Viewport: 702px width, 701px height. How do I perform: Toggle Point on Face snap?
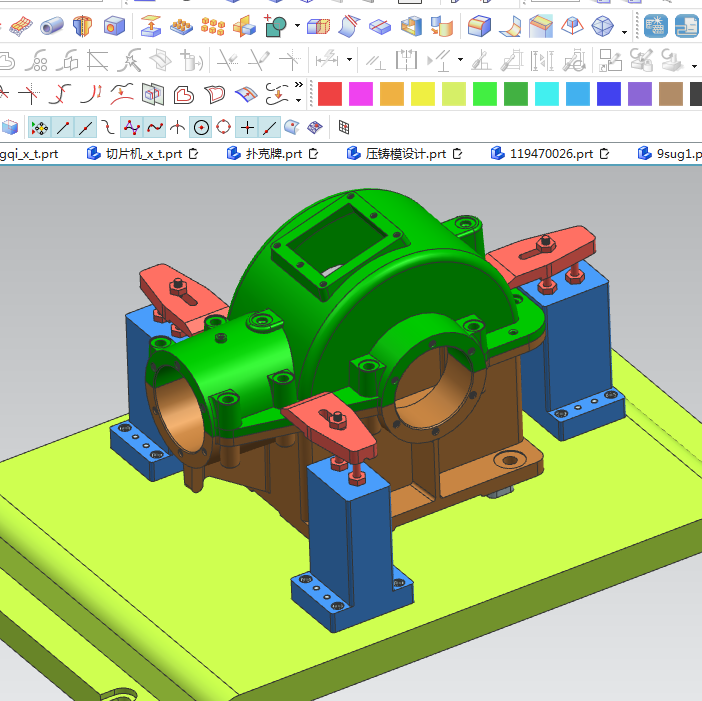click(292, 128)
